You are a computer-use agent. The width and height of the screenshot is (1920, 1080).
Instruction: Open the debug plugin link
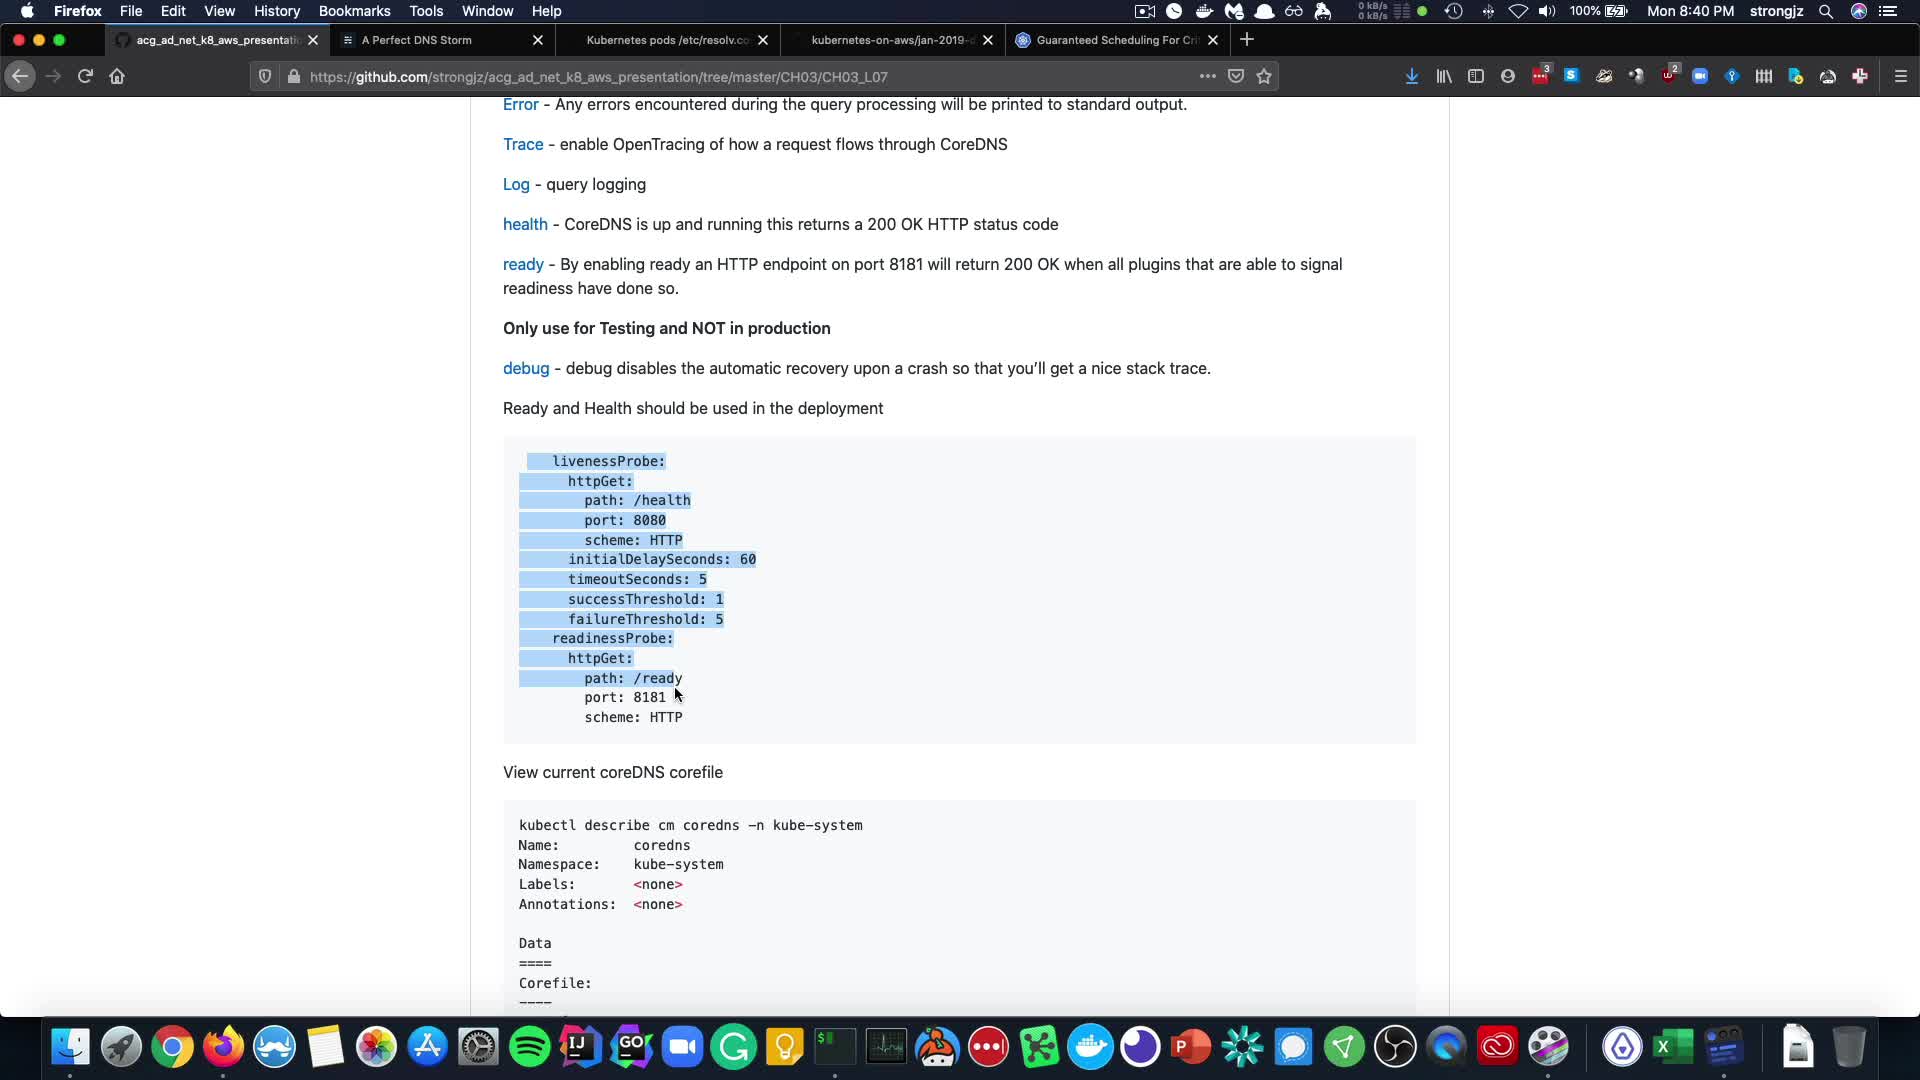[x=526, y=368]
